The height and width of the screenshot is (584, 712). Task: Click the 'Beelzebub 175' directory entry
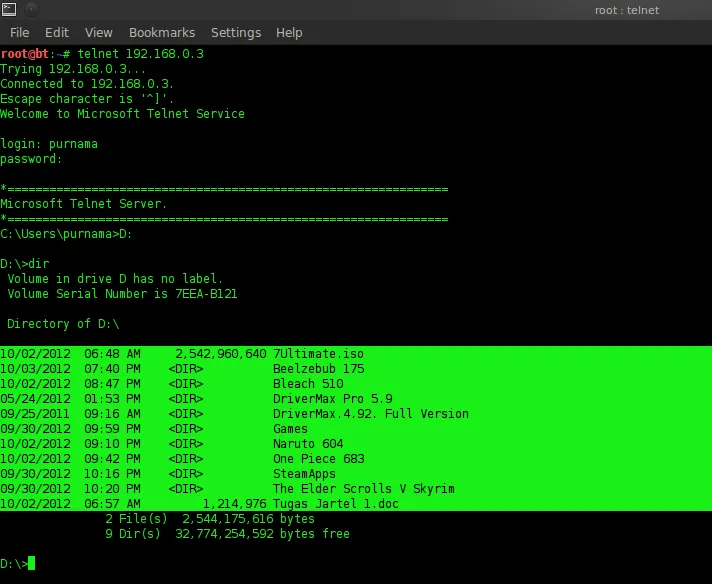(319, 369)
